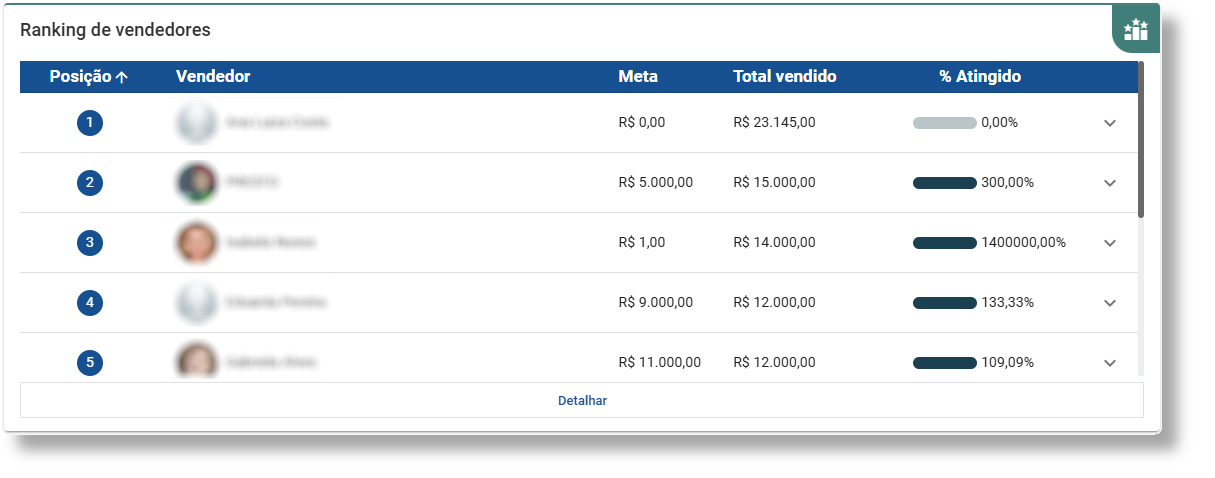Click avatar of the second-ranked seller
This screenshot has height=478, width=1215.
(x=196, y=183)
